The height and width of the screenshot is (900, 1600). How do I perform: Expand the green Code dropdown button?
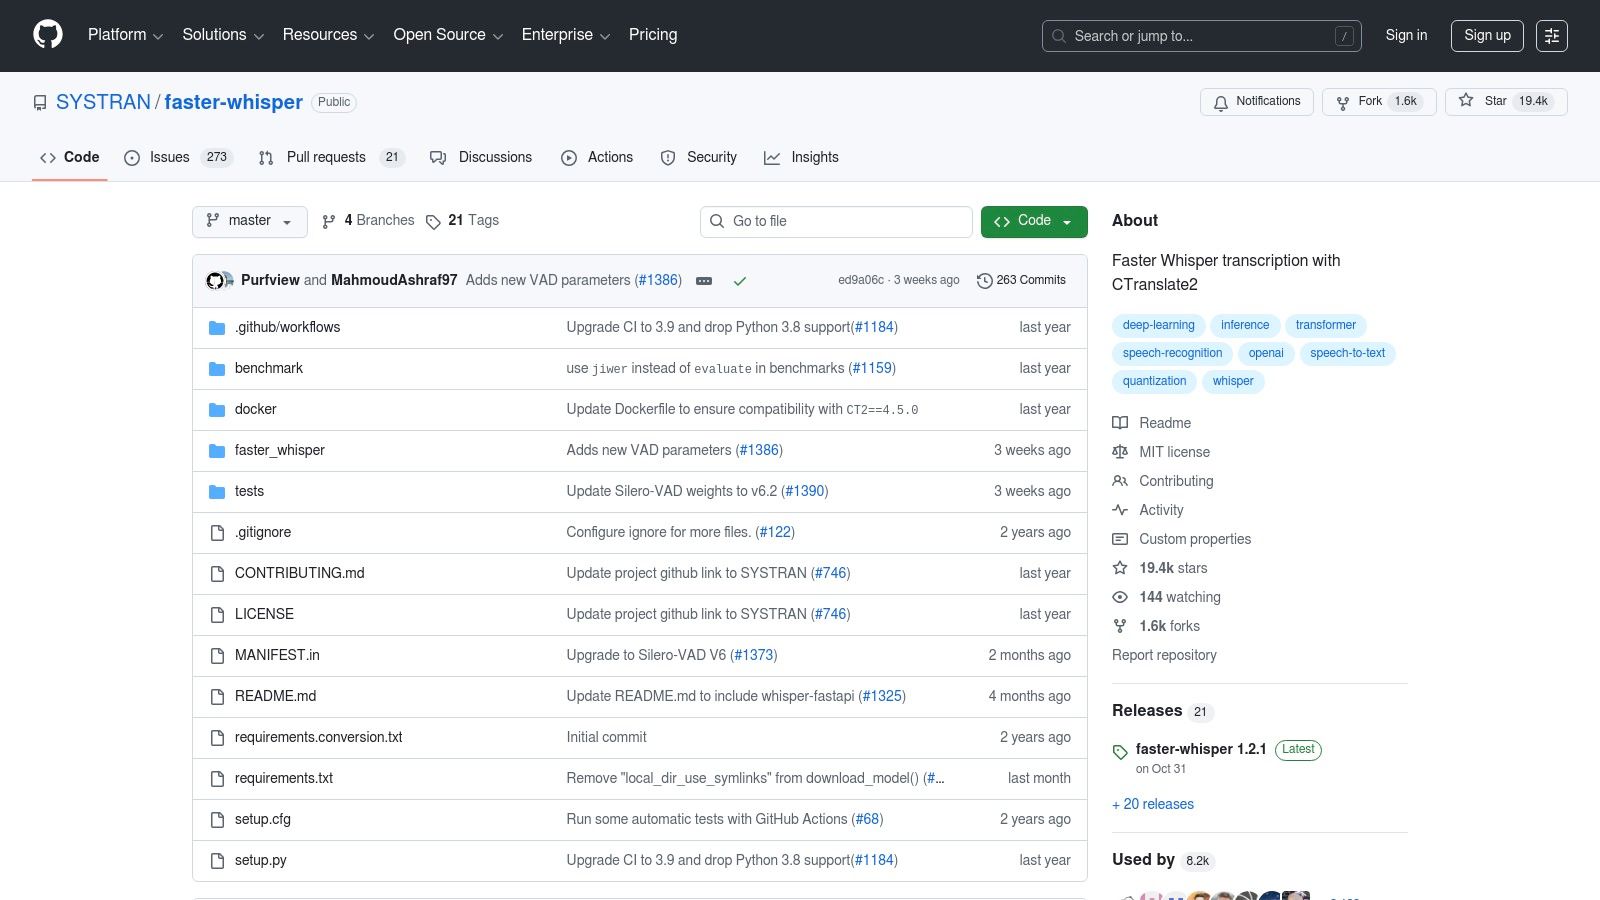point(1033,221)
